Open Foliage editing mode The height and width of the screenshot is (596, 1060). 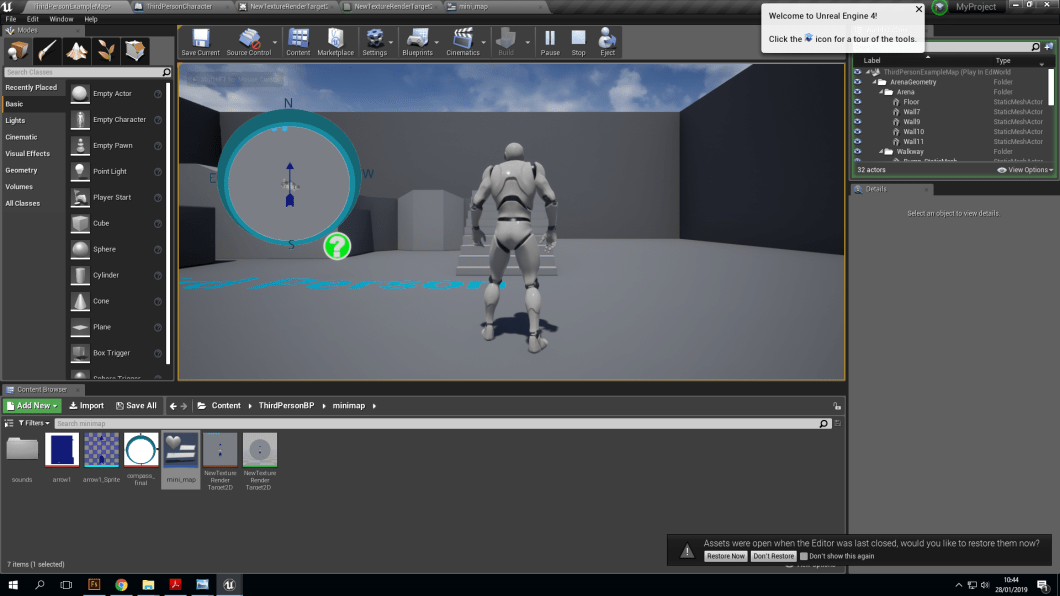107,50
